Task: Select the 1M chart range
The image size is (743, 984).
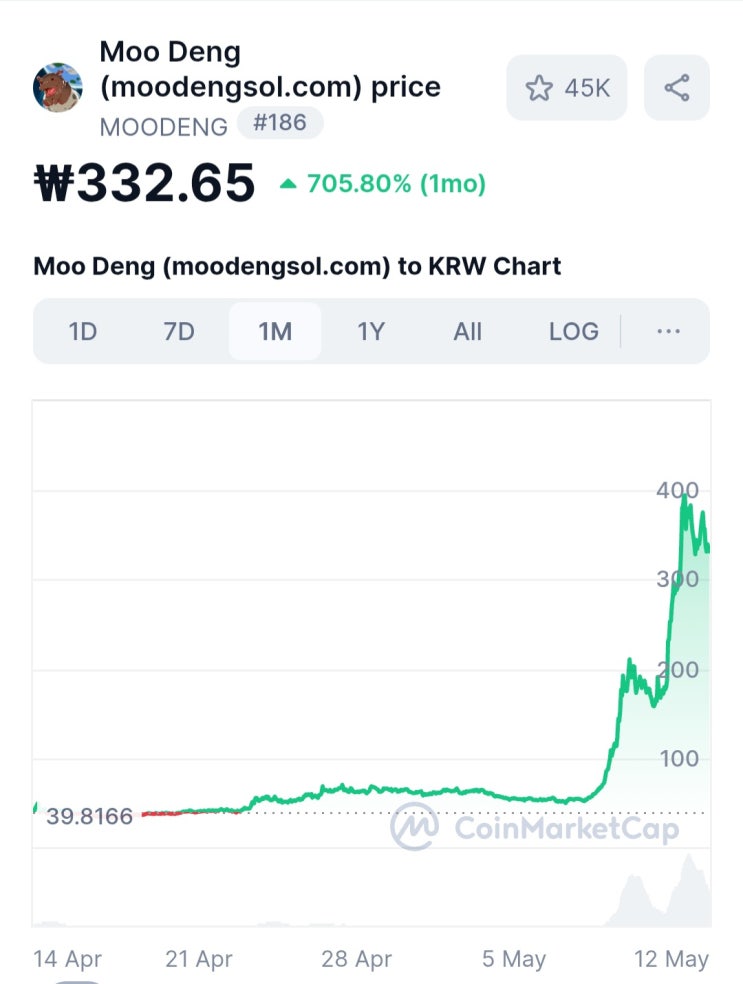Action: point(275,331)
